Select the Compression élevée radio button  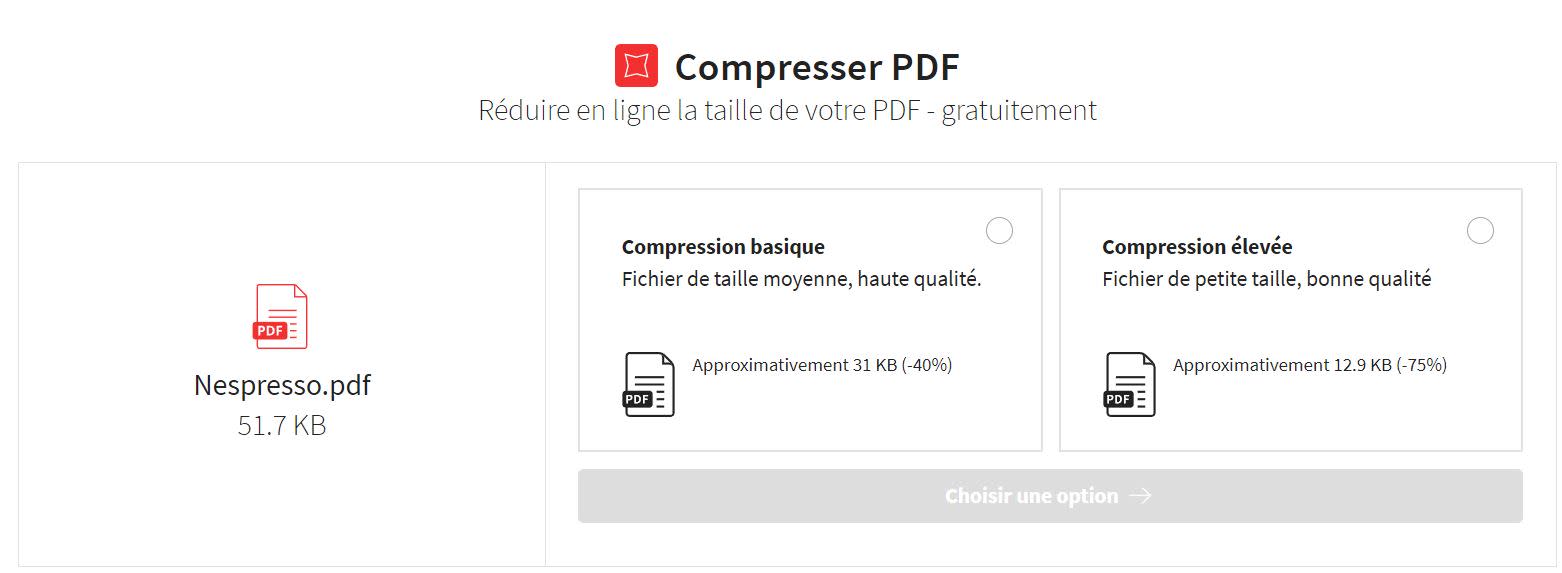click(1480, 231)
